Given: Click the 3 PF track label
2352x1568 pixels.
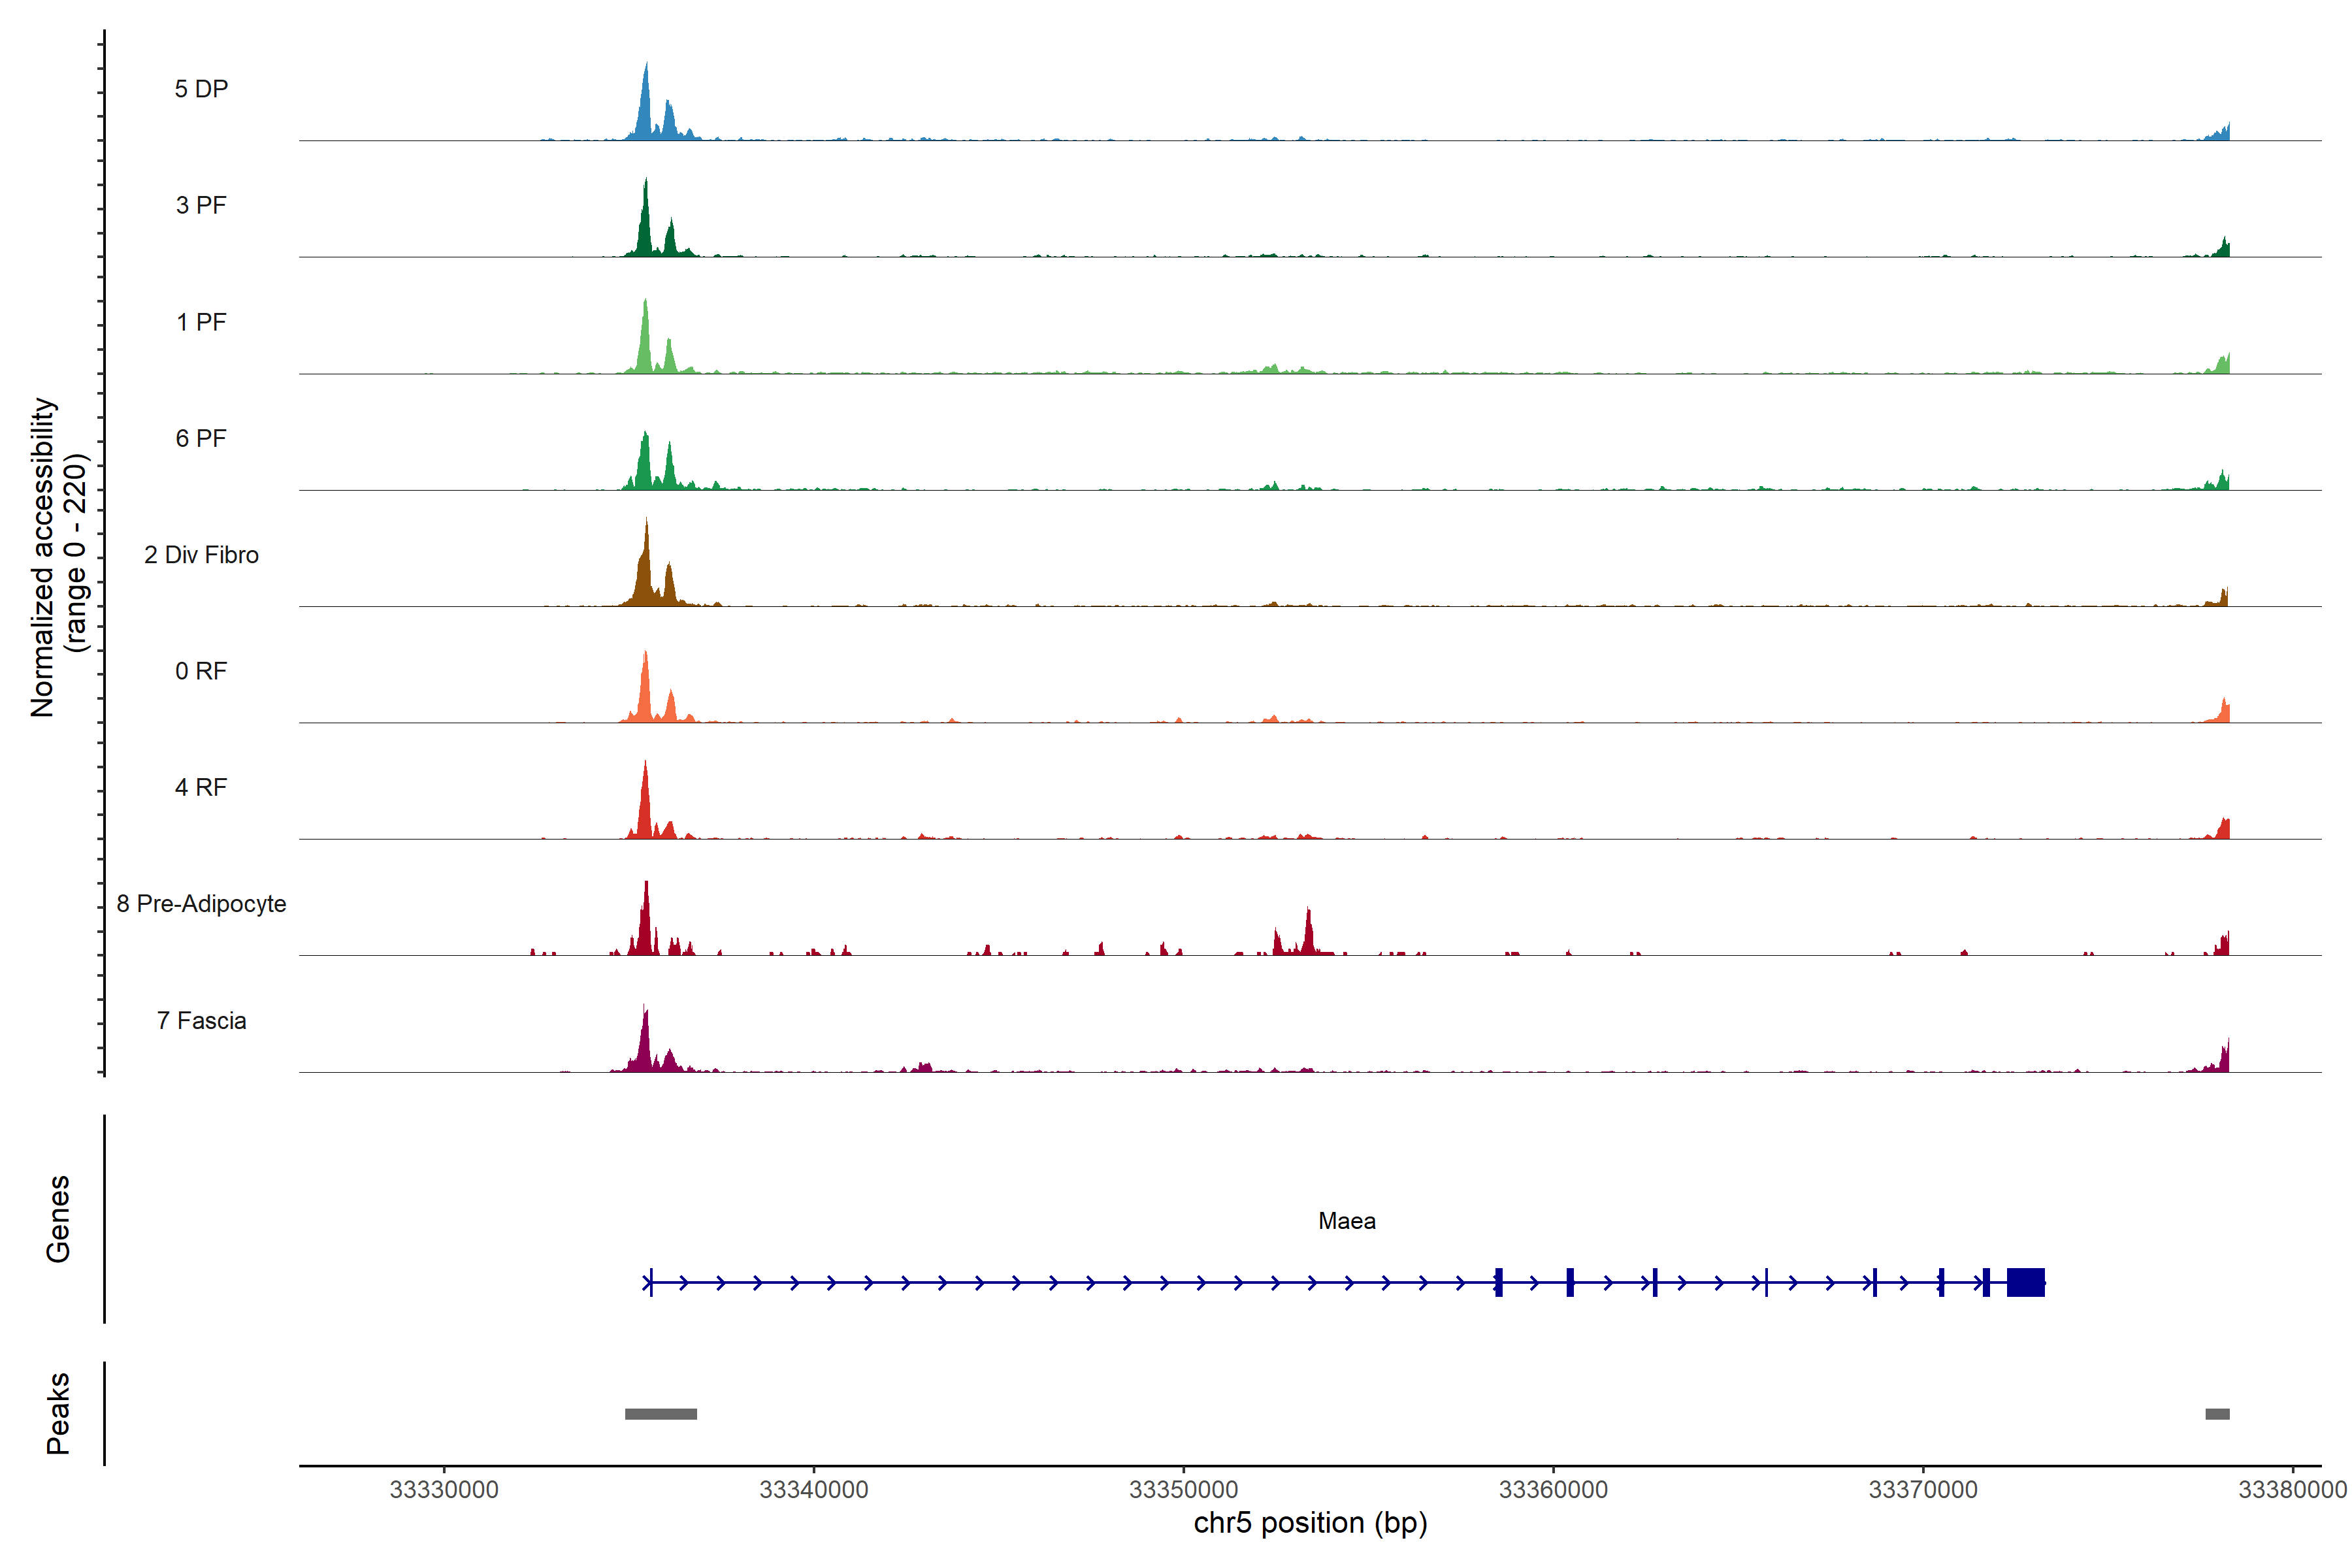Looking at the screenshot, I should coord(201,205).
